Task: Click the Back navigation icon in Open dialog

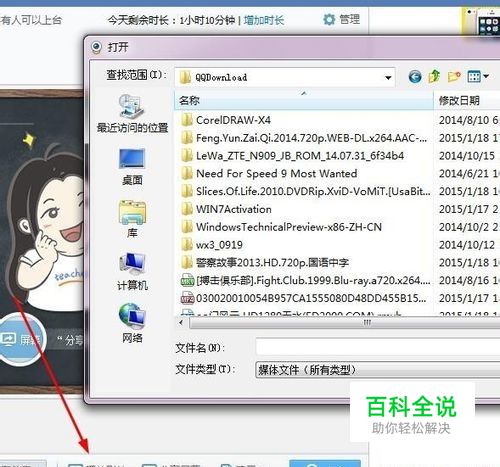Action: (x=415, y=77)
